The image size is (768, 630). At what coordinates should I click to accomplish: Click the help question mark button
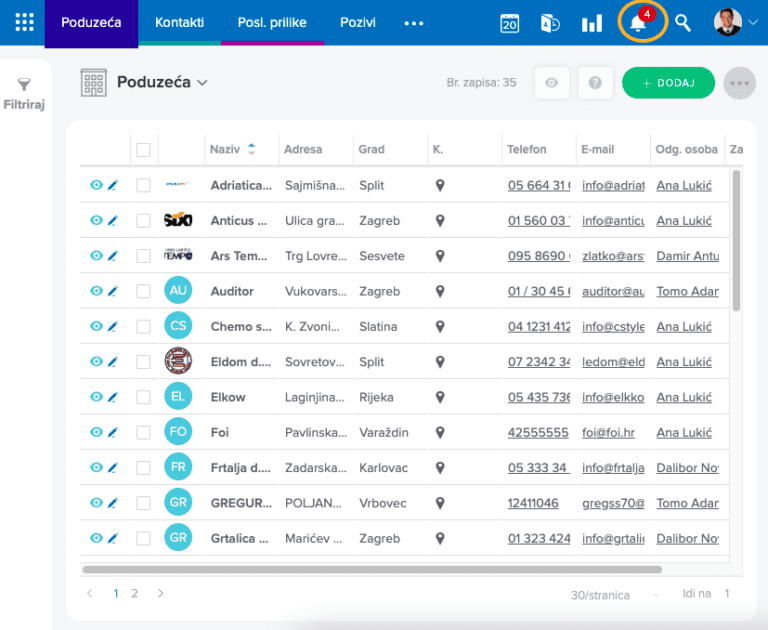coord(595,83)
